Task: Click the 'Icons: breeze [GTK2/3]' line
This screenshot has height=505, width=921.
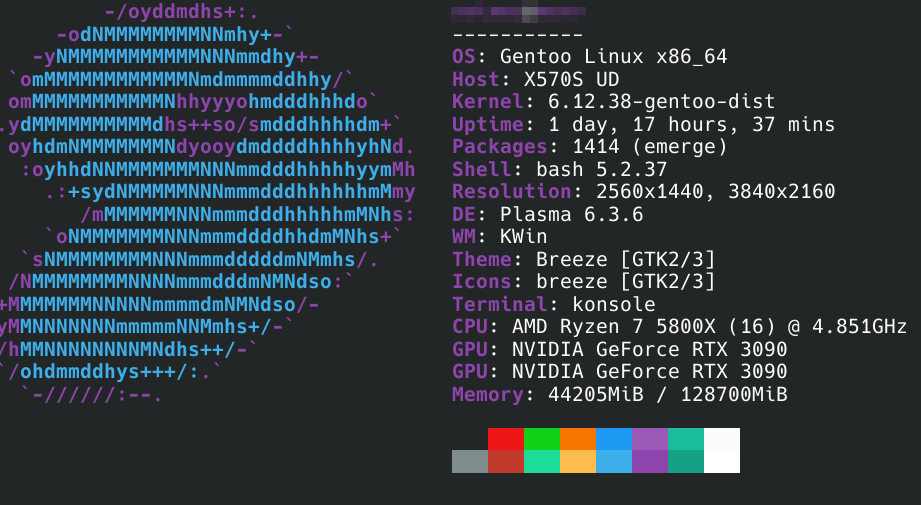Action: 584,282
